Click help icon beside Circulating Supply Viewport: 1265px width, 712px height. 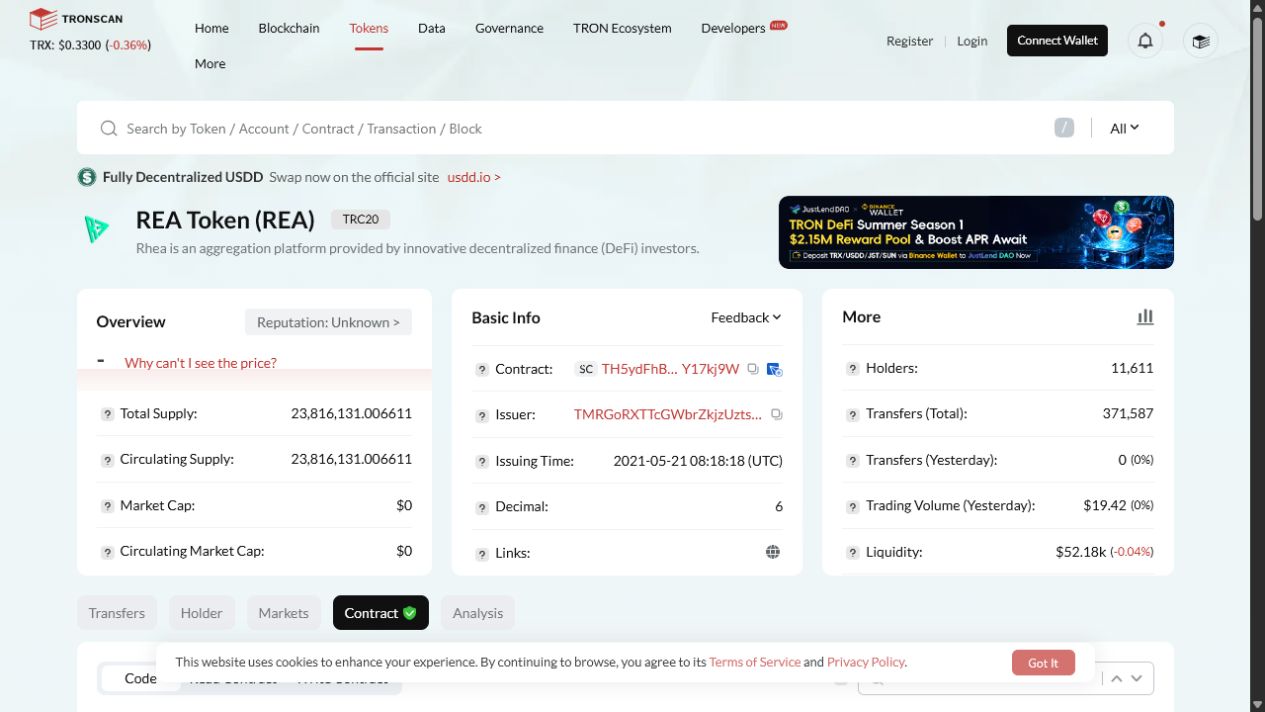point(107,460)
